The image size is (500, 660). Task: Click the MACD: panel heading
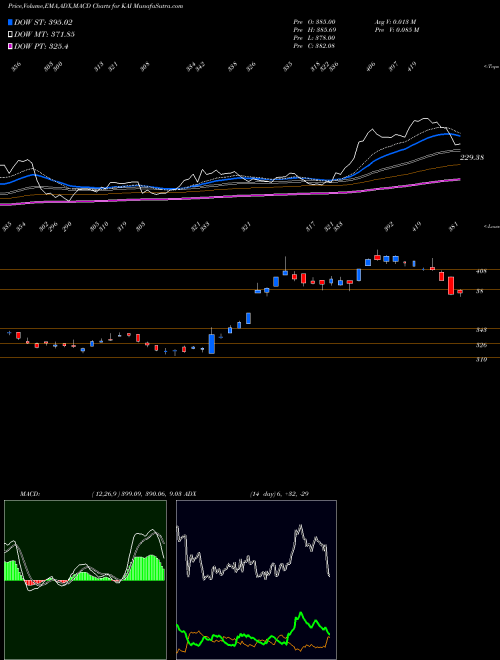click(x=30, y=494)
